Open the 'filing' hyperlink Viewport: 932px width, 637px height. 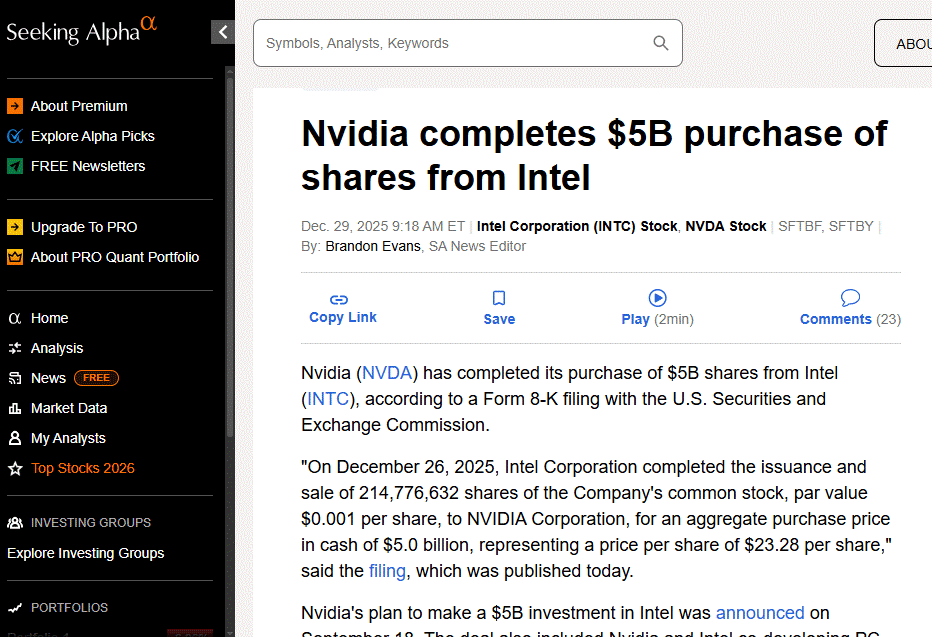pyautogui.click(x=387, y=571)
